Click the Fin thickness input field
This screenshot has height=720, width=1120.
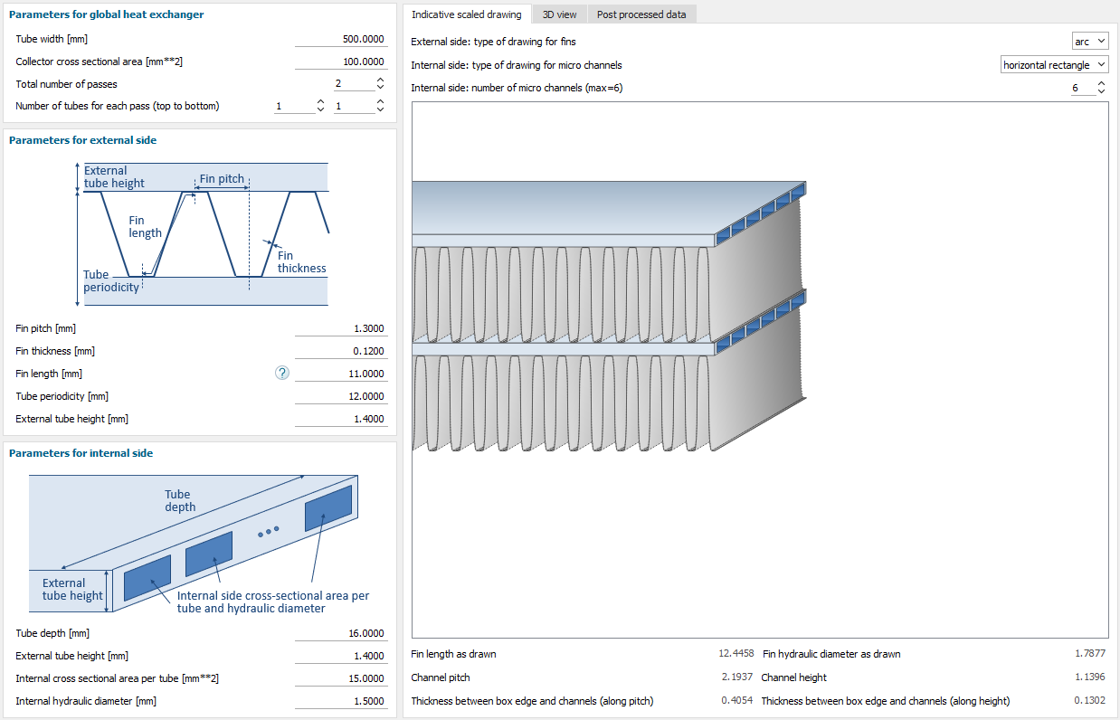click(x=340, y=351)
